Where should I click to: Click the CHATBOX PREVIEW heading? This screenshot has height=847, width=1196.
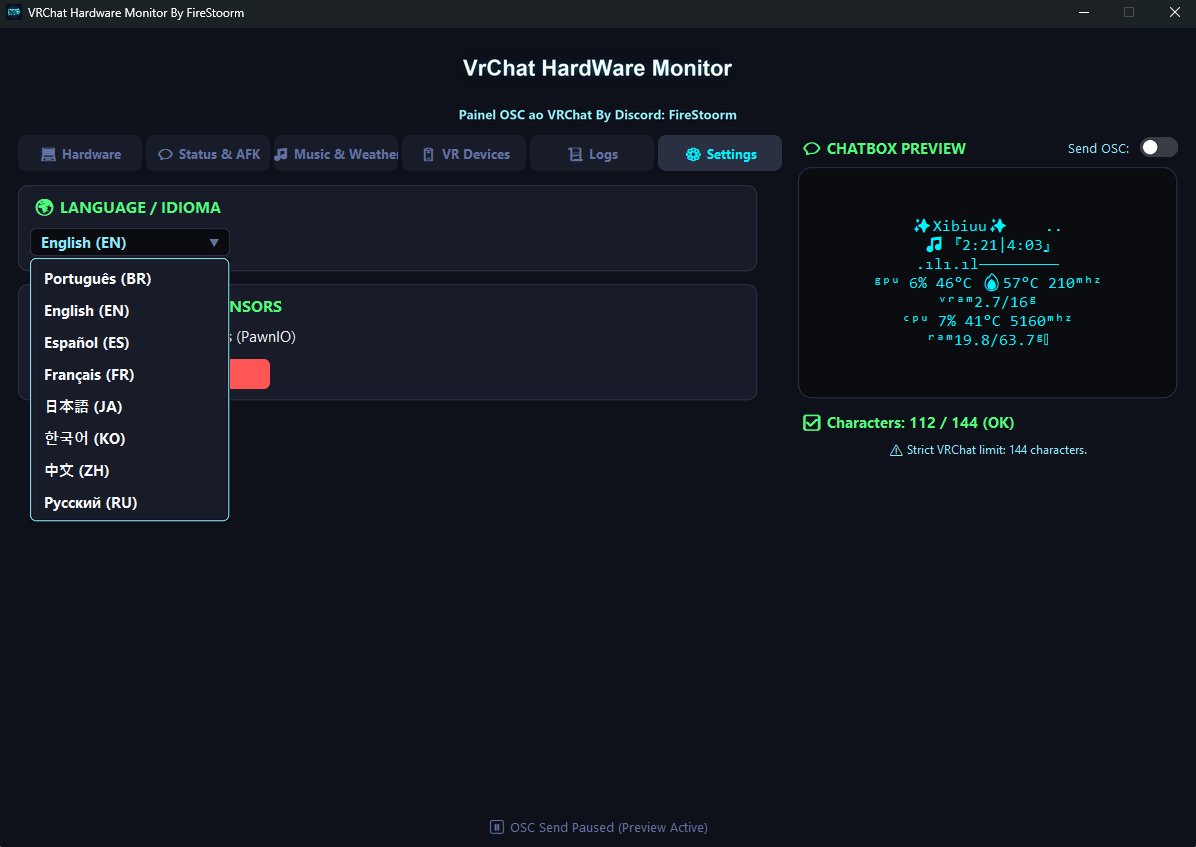[x=895, y=149]
